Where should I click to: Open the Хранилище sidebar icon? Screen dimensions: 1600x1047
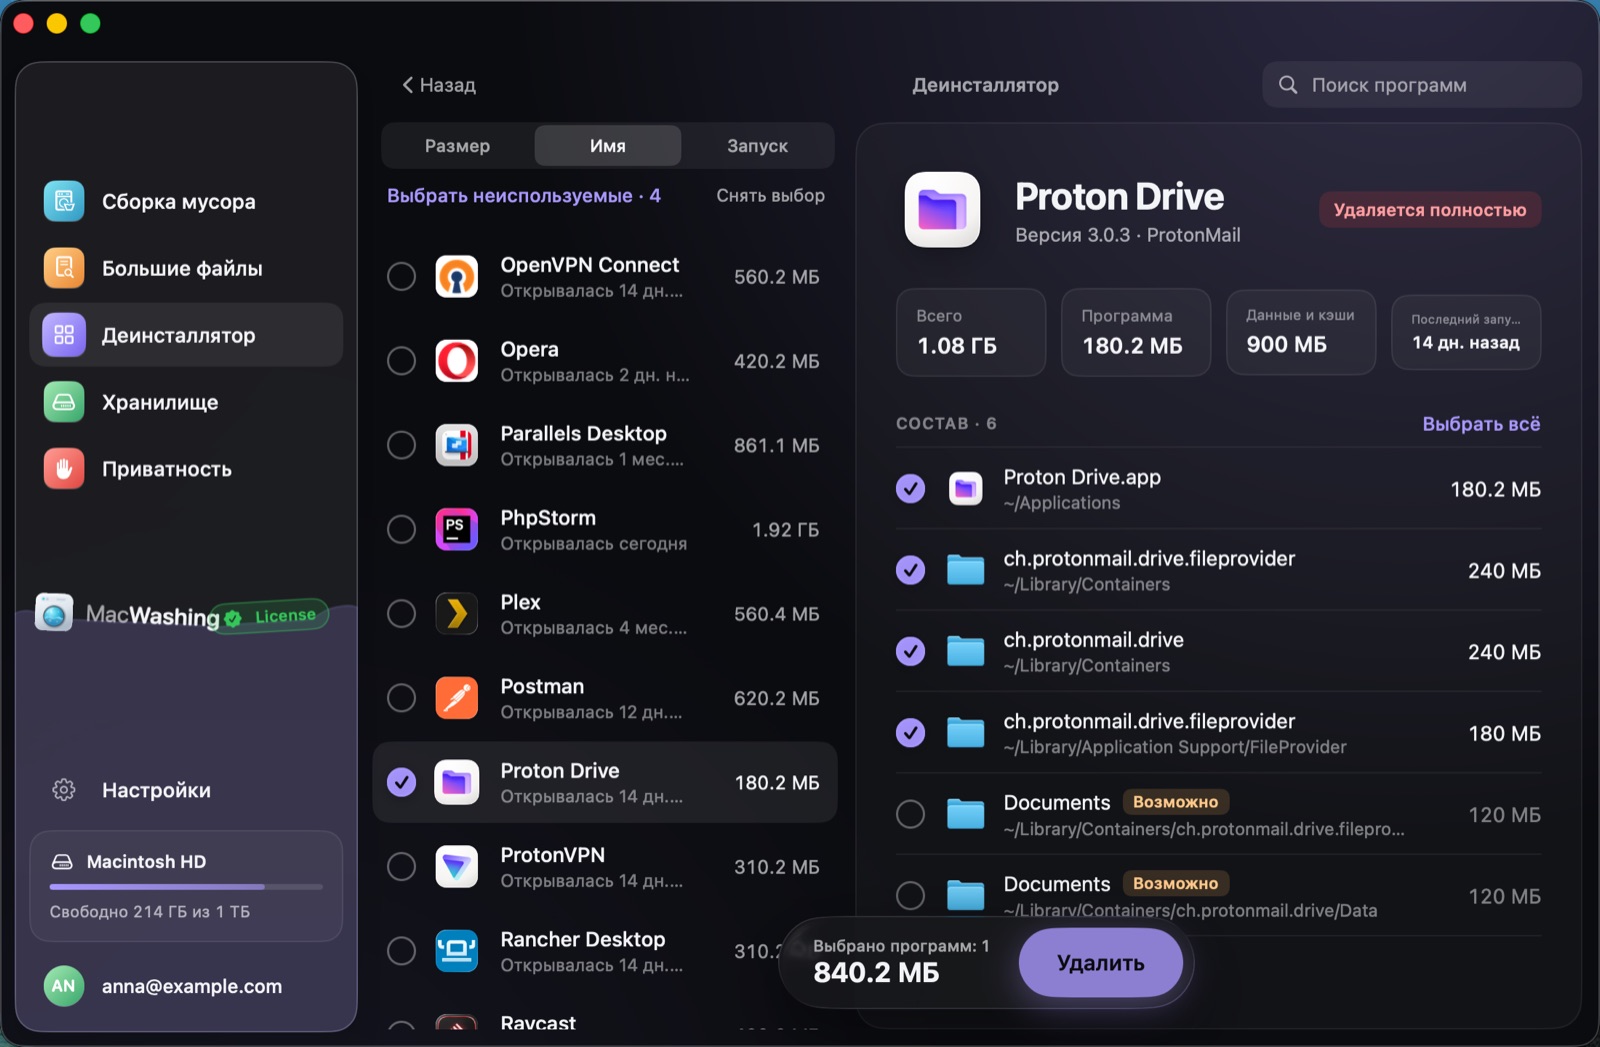[64, 402]
